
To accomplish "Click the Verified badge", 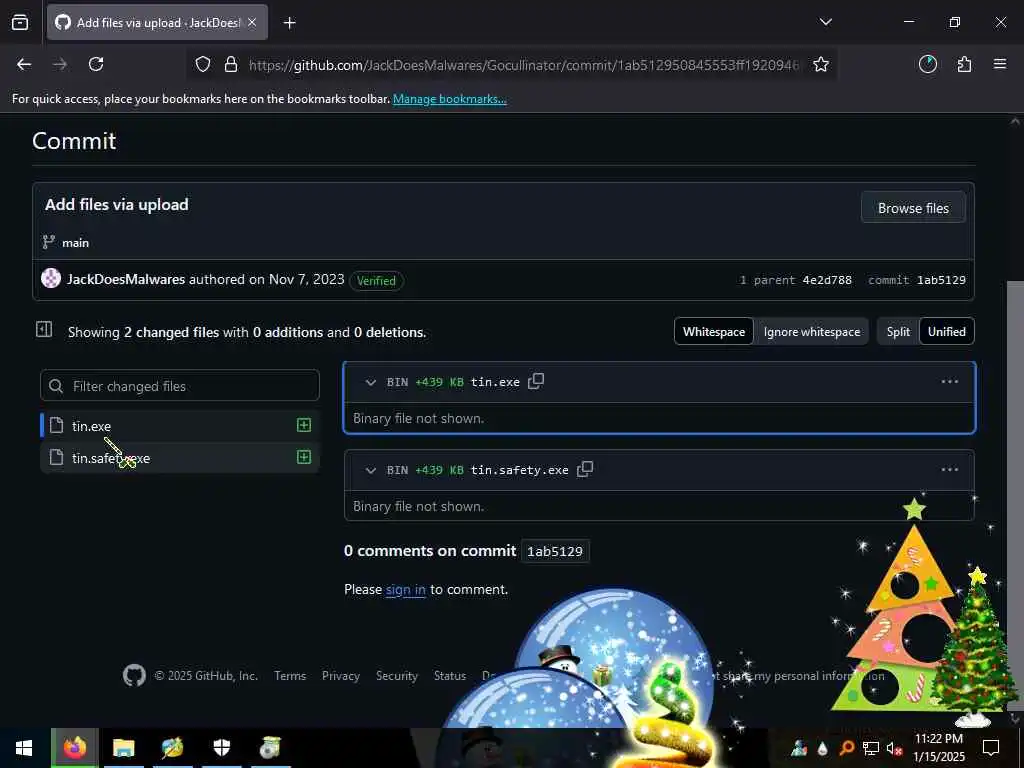I will point(376,281).
